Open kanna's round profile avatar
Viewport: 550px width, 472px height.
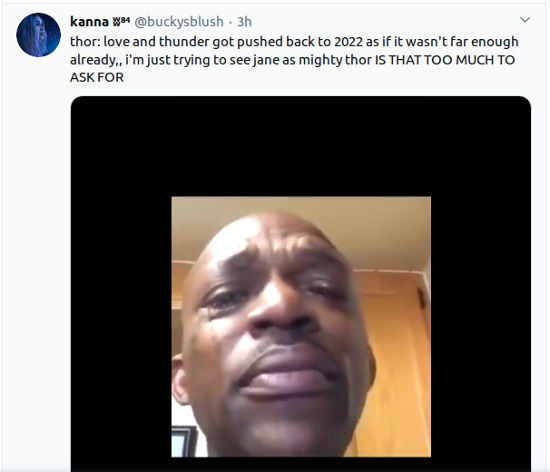[38, 35]
